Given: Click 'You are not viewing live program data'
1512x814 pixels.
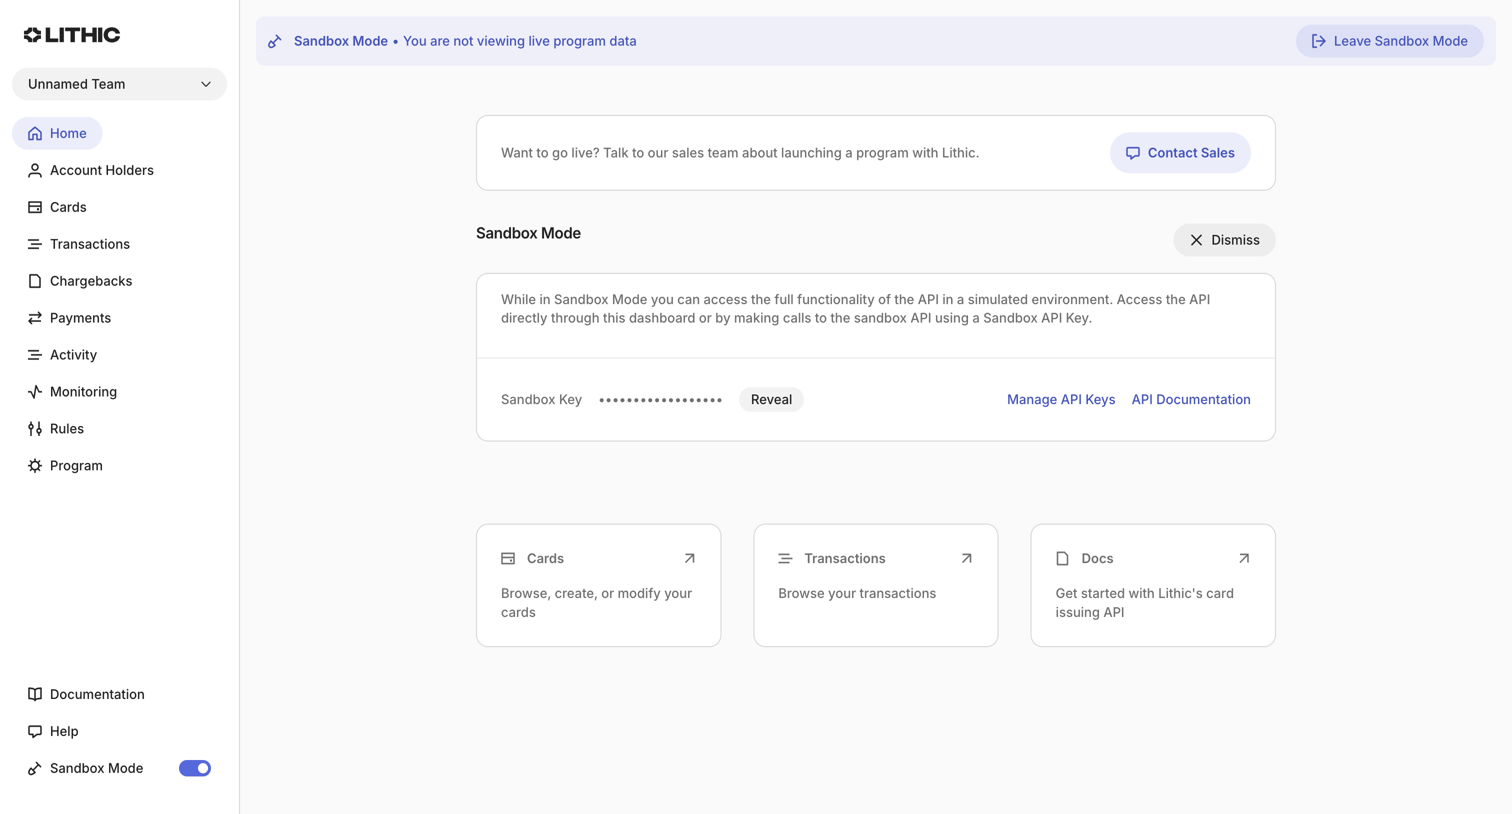Looking at the screenshot, I should point(520,41).
